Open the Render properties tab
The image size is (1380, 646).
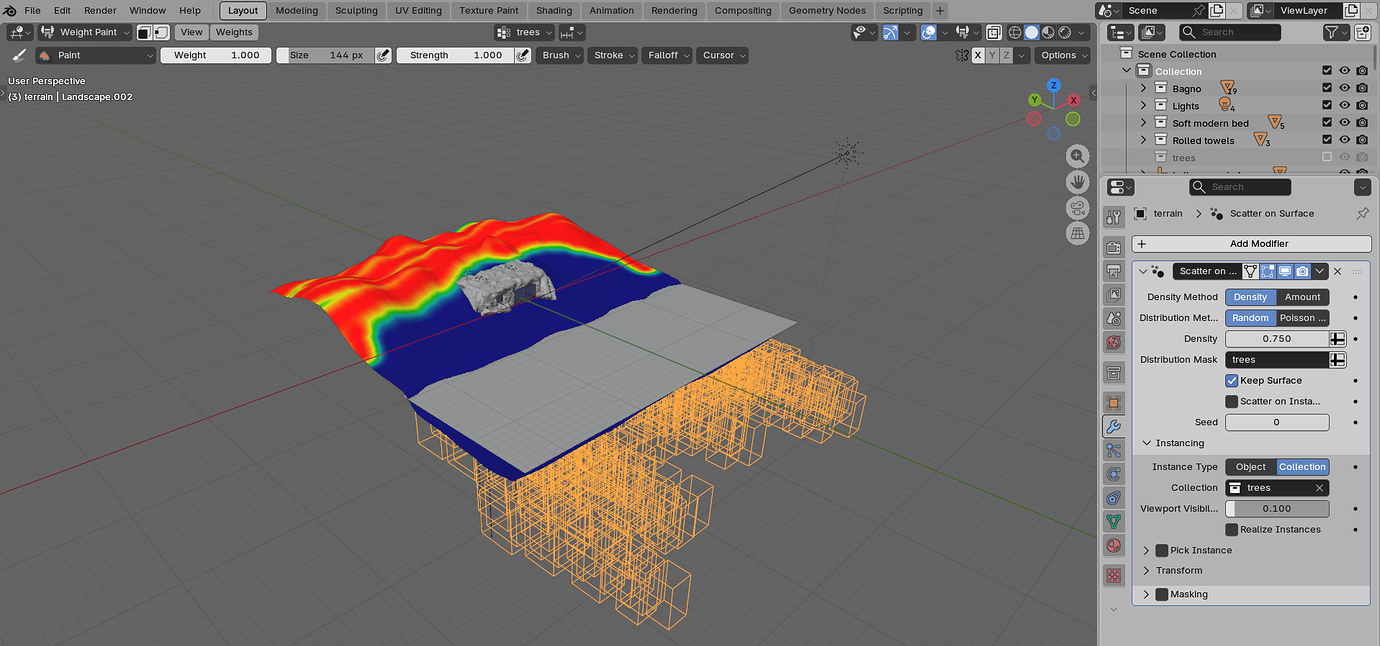coord(1114,247)
